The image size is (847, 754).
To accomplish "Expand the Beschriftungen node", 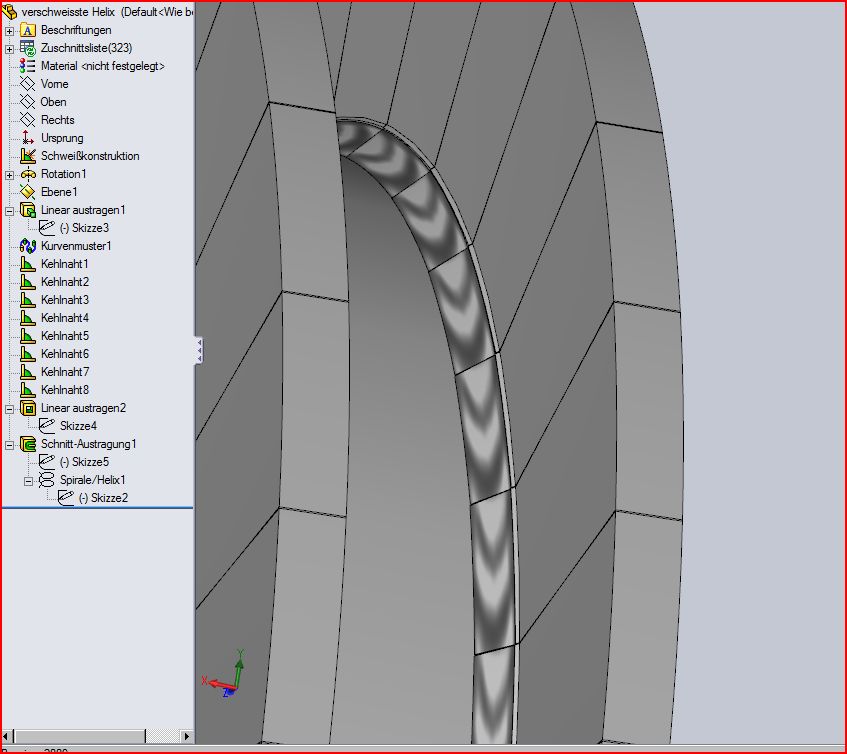I will point(9,31).
